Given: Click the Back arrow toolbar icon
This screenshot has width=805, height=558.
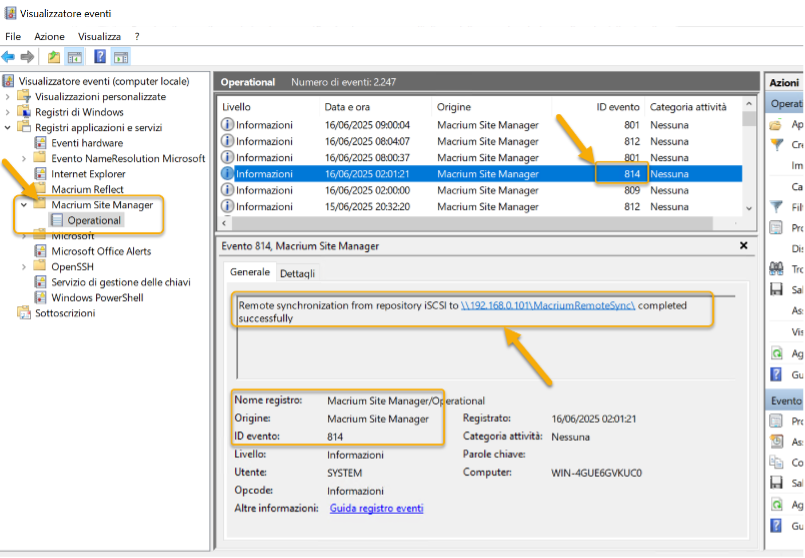Looking at the screenshot, I should (x=8, y=56).
